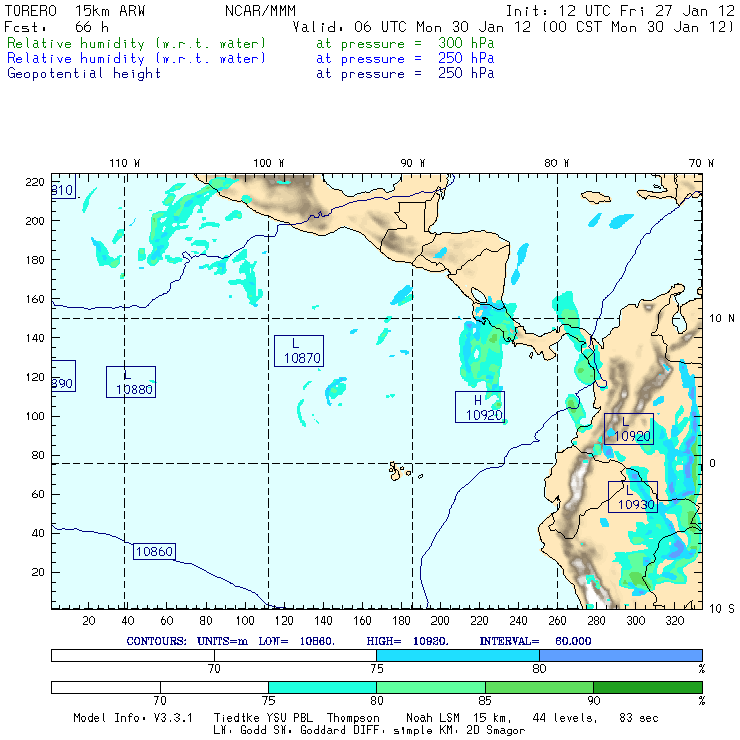740x740 pixels.
Task: Click the 'L 10870' low-center label box
Action: point(299,351)
